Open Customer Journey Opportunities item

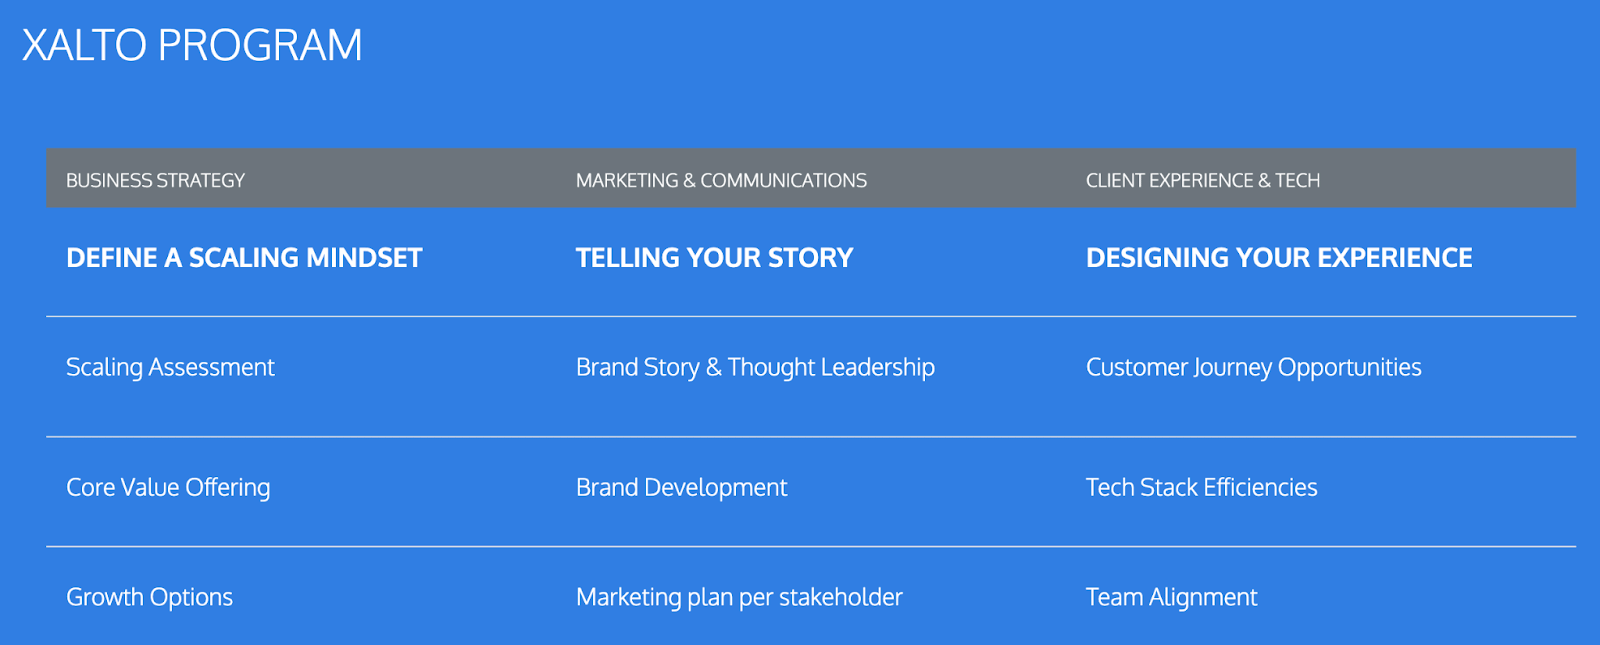coord(1253,368)
